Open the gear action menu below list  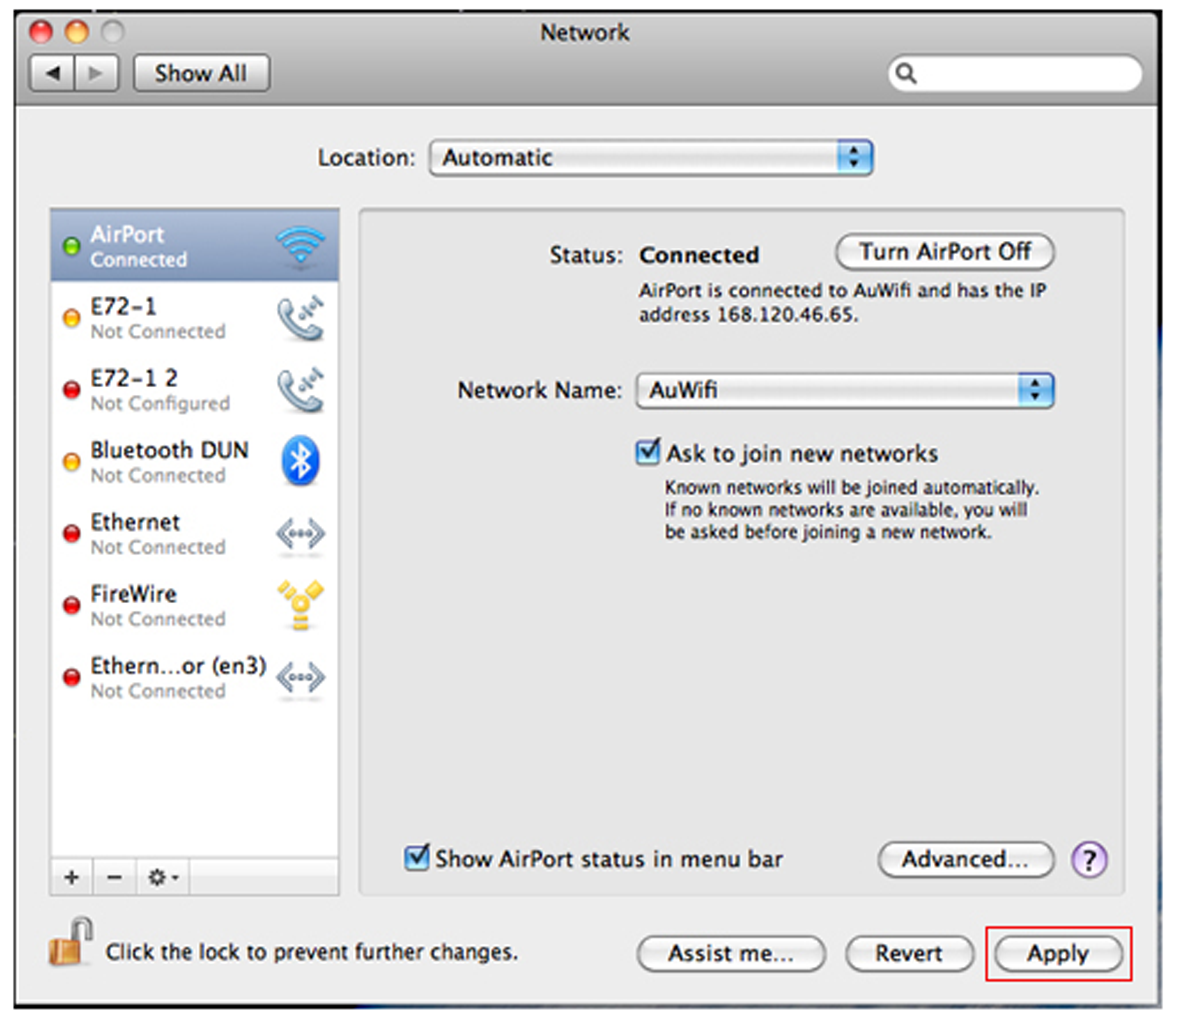coord(162,877)
